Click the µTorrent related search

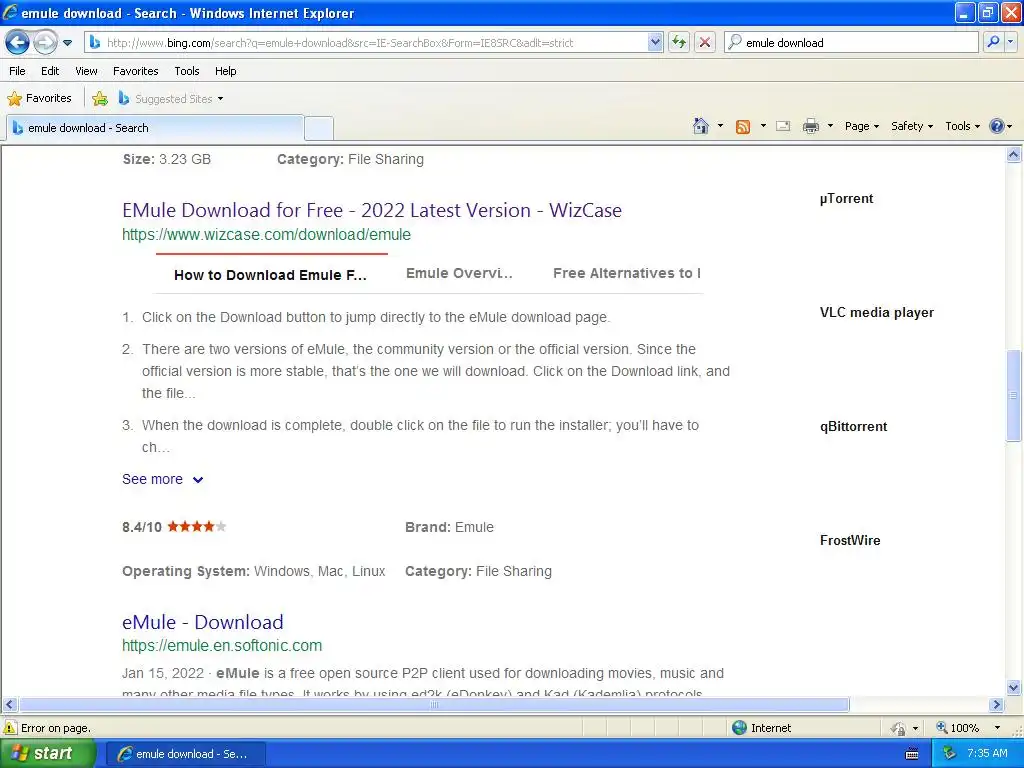[x=846, y=199]
